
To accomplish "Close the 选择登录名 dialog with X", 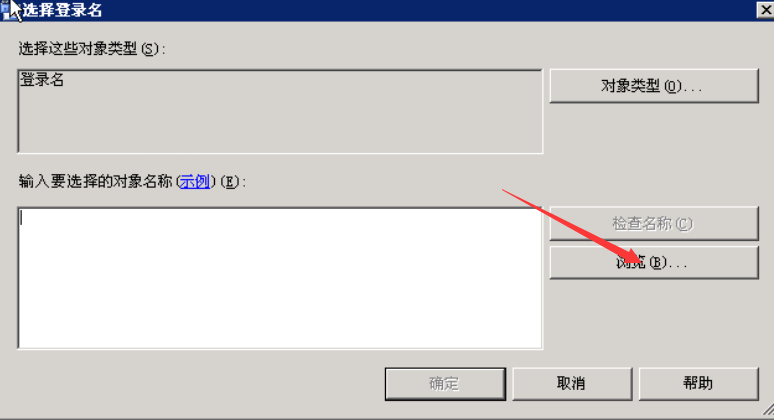I will (765, 10).
